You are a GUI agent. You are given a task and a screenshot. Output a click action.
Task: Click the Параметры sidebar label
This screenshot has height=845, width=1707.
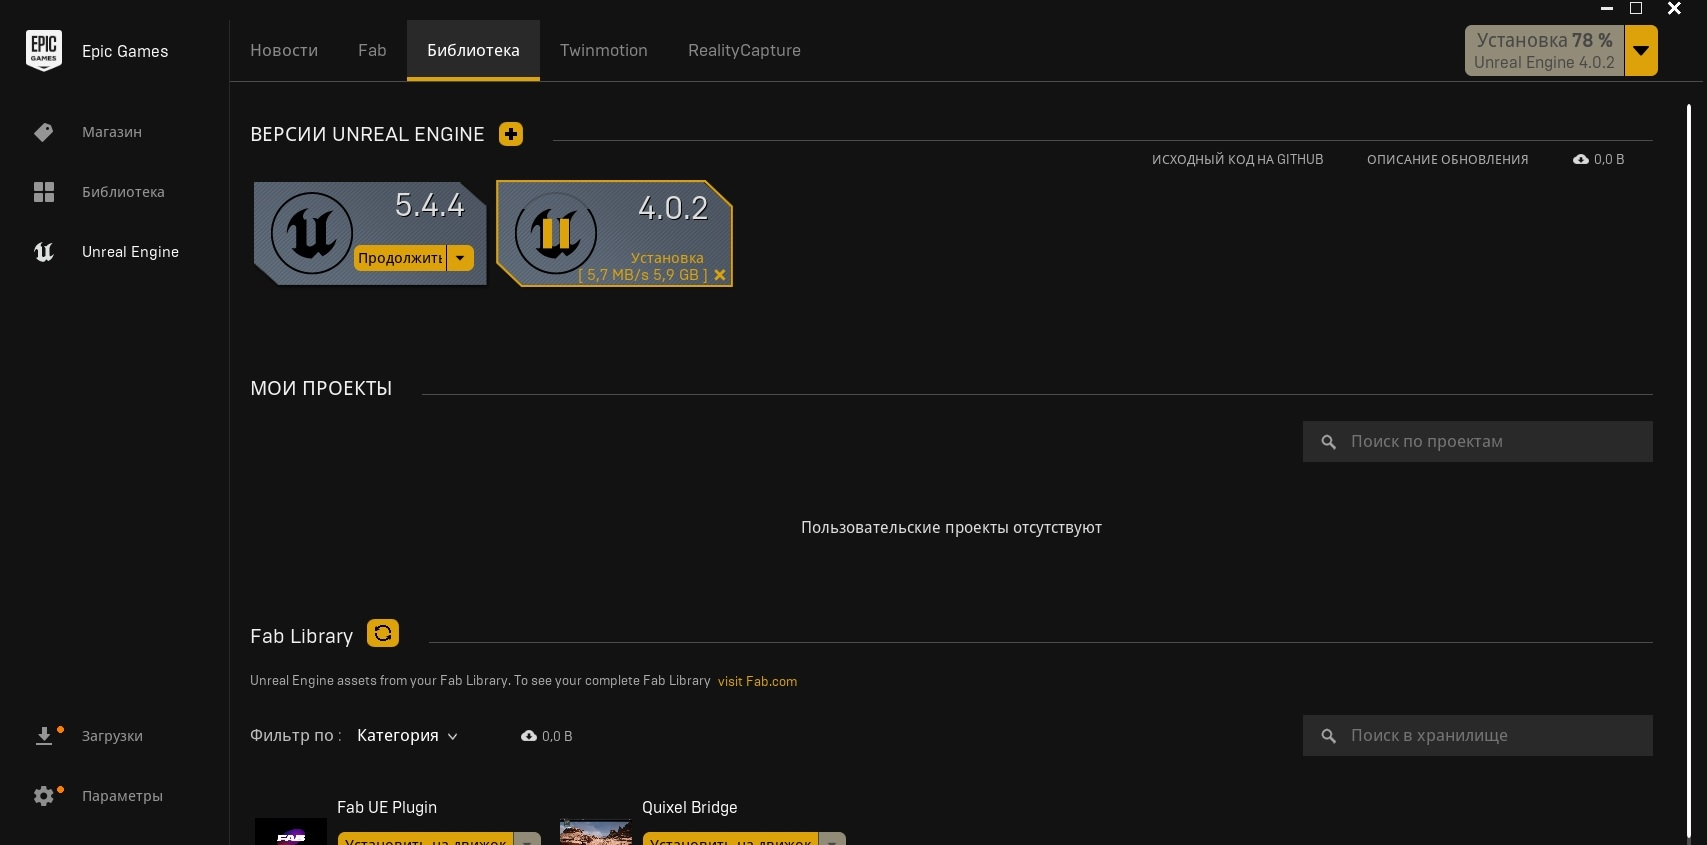pyautogui.click(x=122, y=796)
